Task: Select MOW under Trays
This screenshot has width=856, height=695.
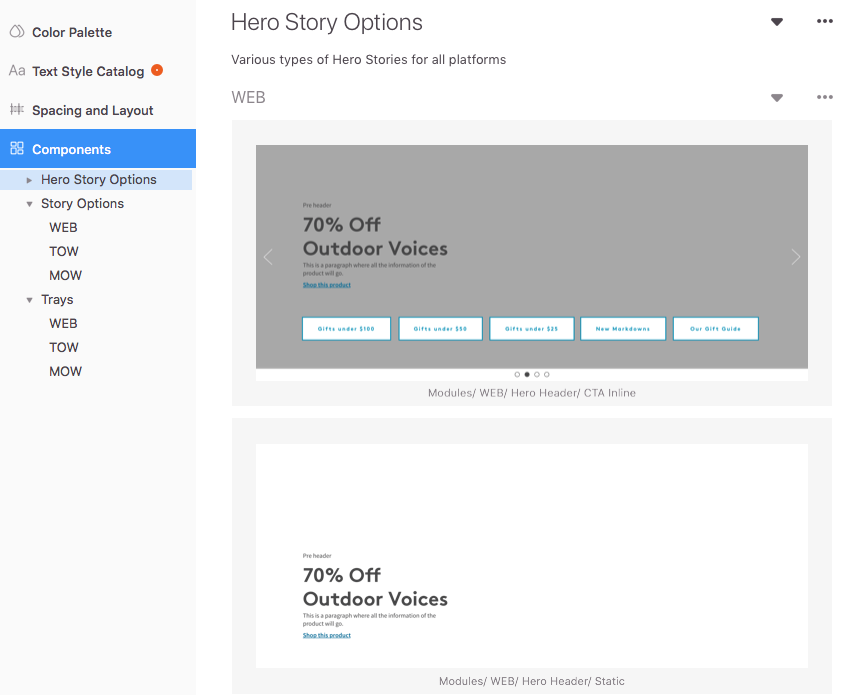Action: pyautogui.click(x=66, y=371)
